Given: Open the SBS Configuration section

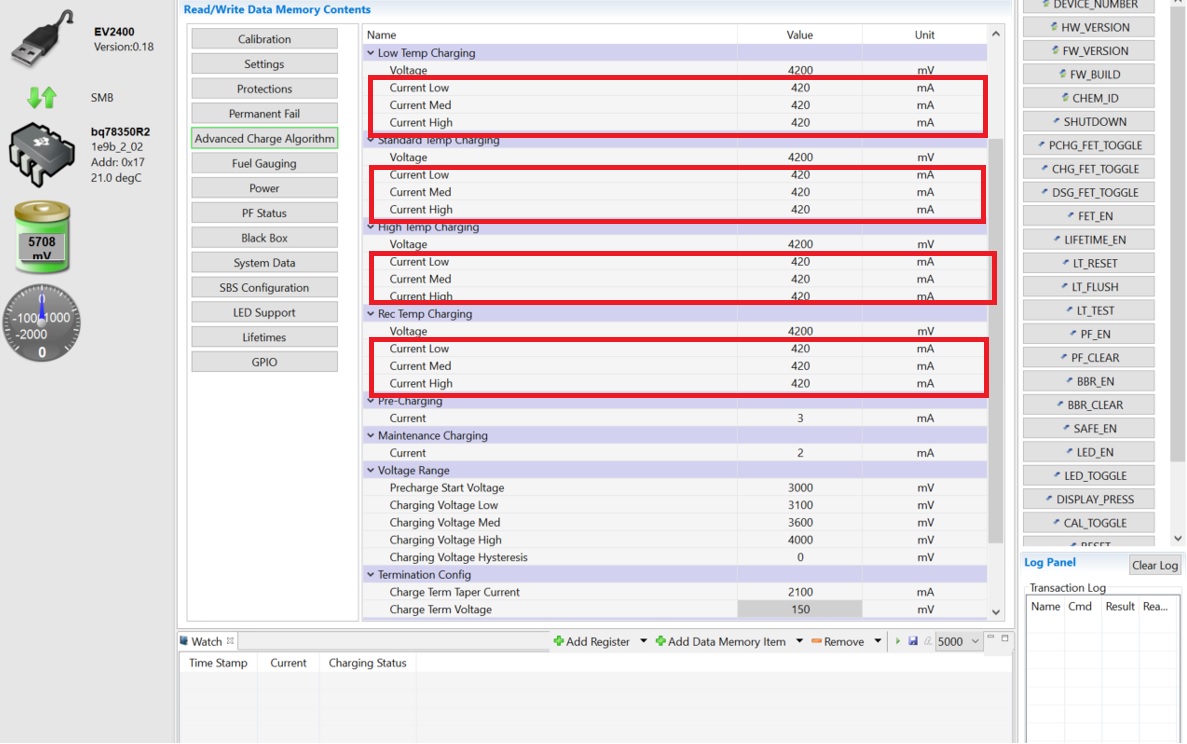Looking at the screenshot, I should [264, 288].
